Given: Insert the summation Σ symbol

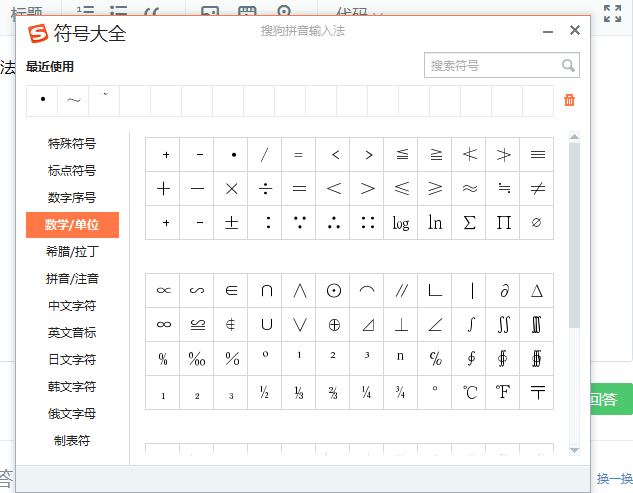Looking at the screenshot, I should click(469, 222).
